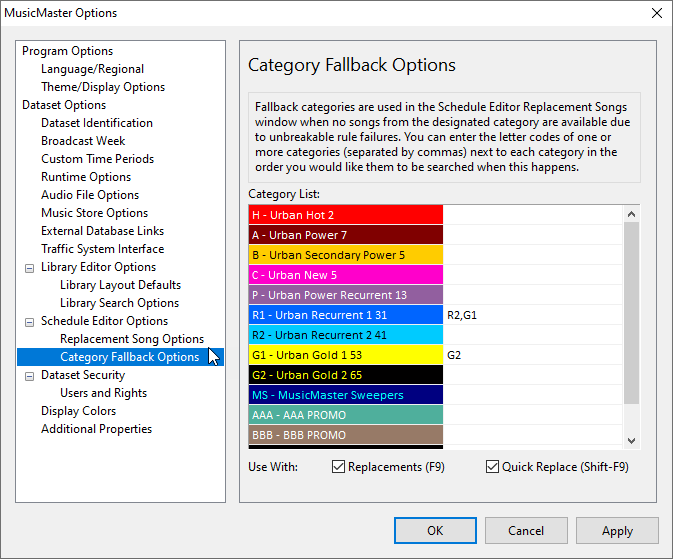Viewport: 673px width, 559px height.
Task: Collapse the Schedule Editor Options tree node
Action: click(29, 321)
